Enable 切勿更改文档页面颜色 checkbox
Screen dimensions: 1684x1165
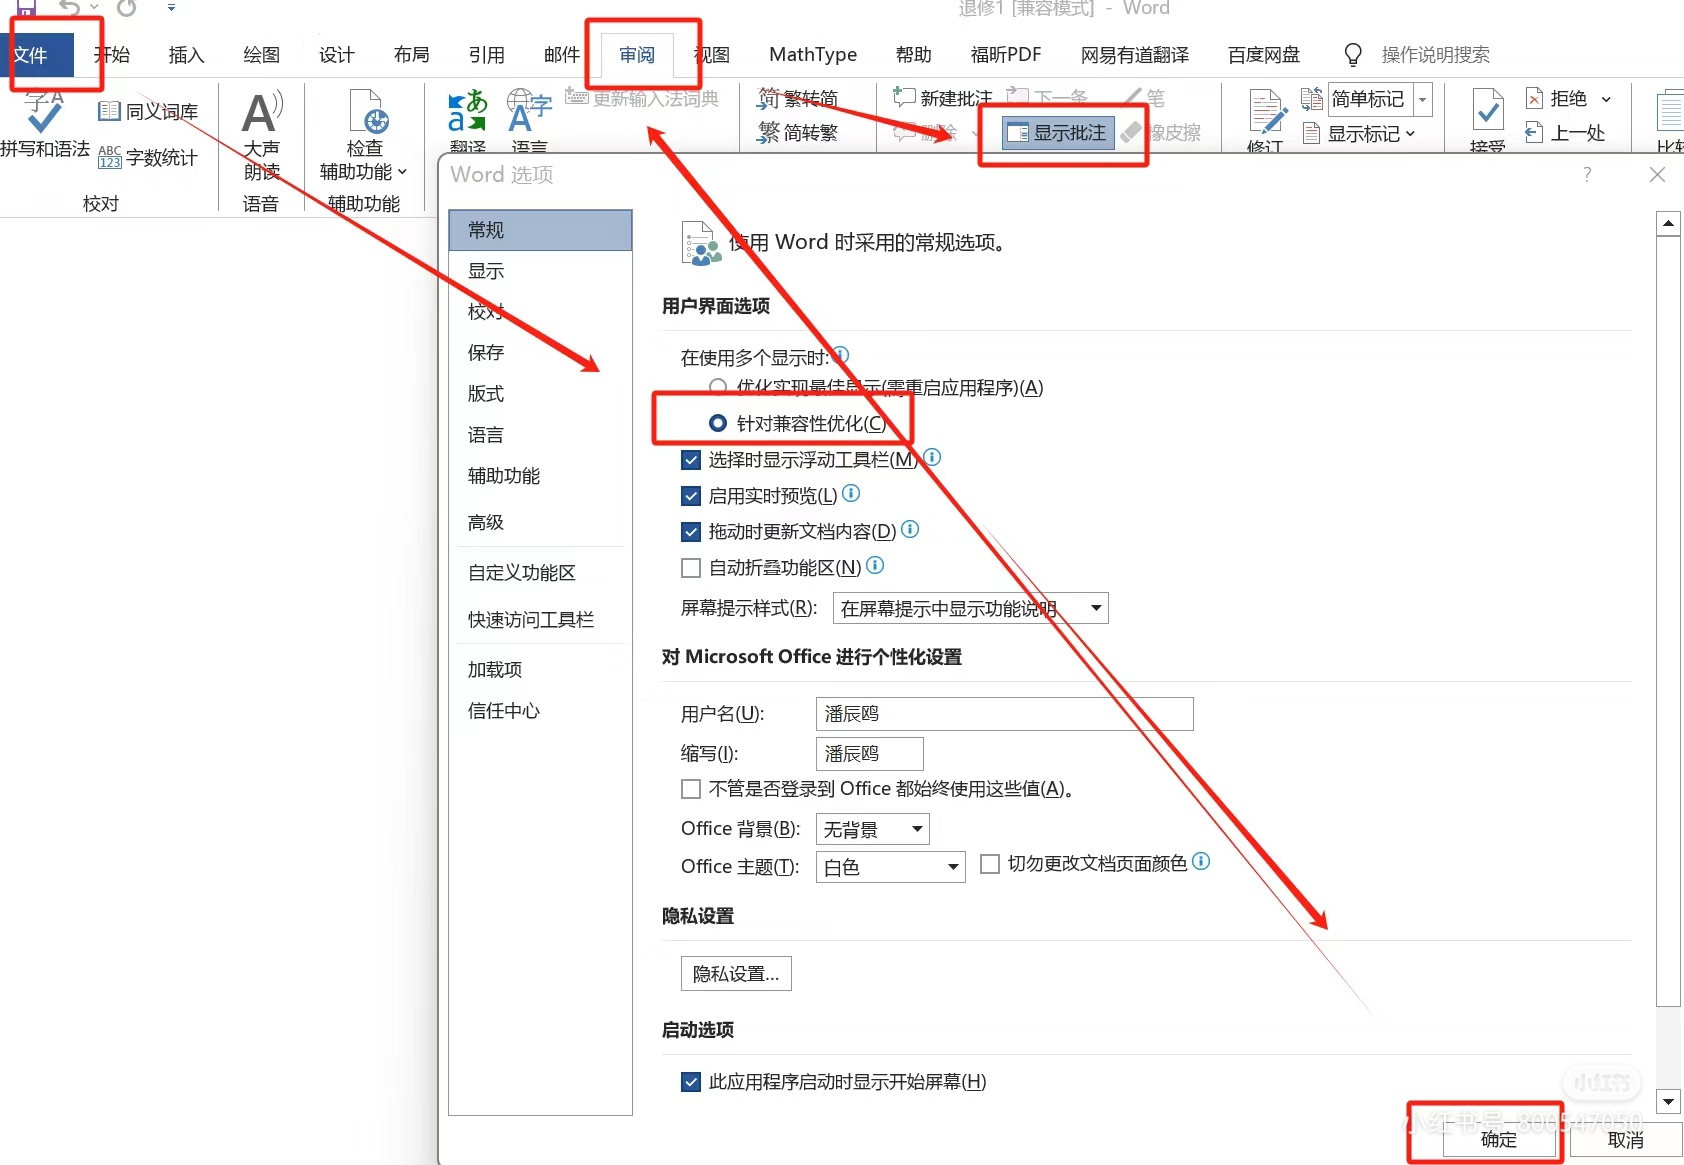tap(990, 864)
